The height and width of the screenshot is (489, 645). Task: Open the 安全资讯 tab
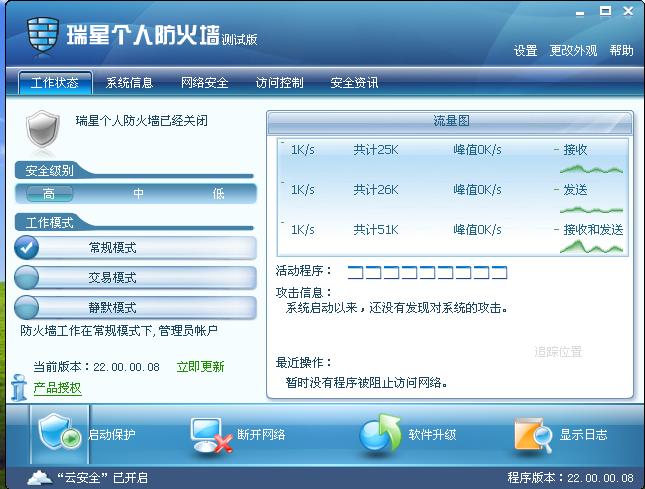[x=354, y=83]
